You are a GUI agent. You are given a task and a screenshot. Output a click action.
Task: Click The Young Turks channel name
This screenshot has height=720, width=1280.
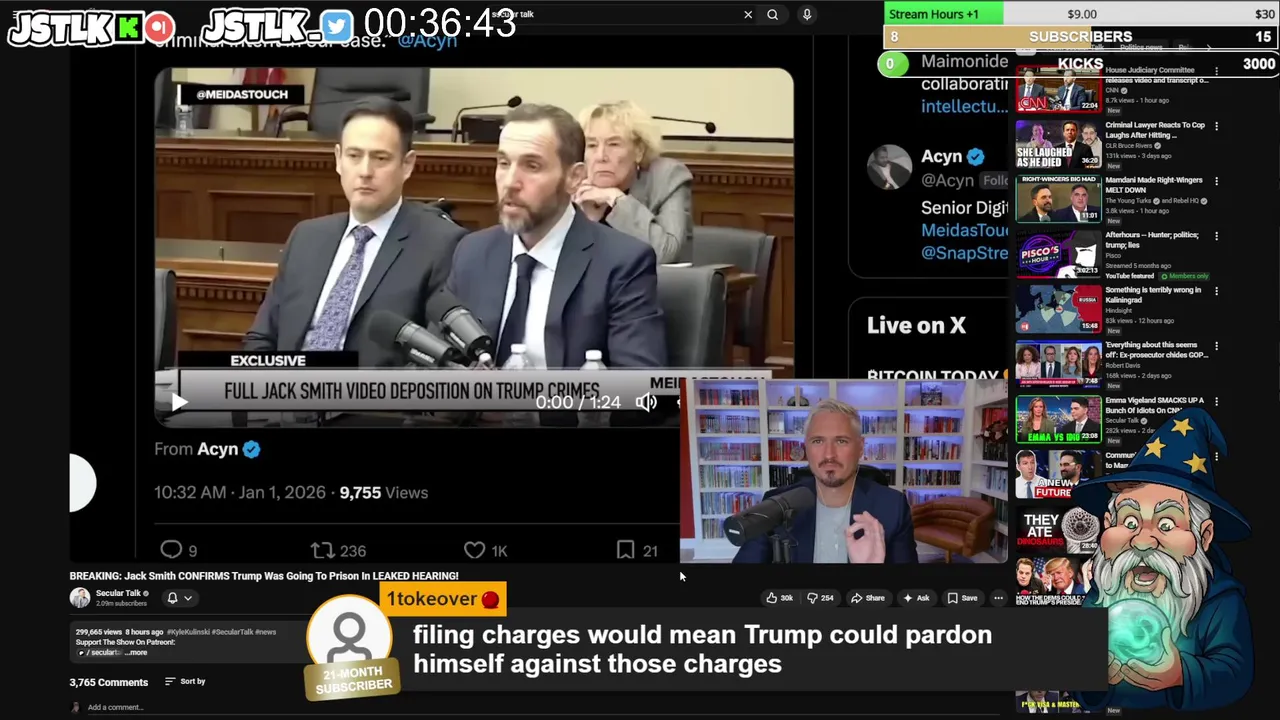click(x=1128, y=201)
